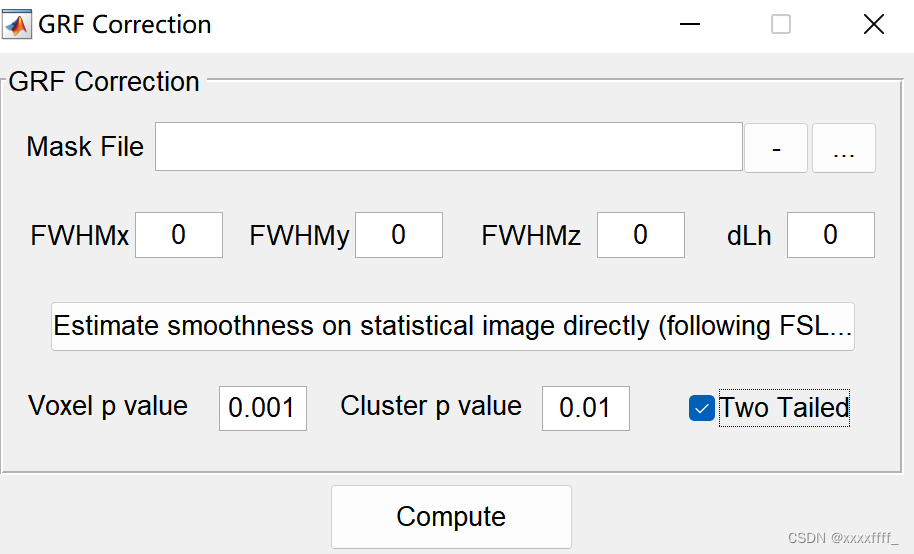914x554 pixels.
Task: Uncheck the Two Tailed checkbox
Action: (701, 408)
